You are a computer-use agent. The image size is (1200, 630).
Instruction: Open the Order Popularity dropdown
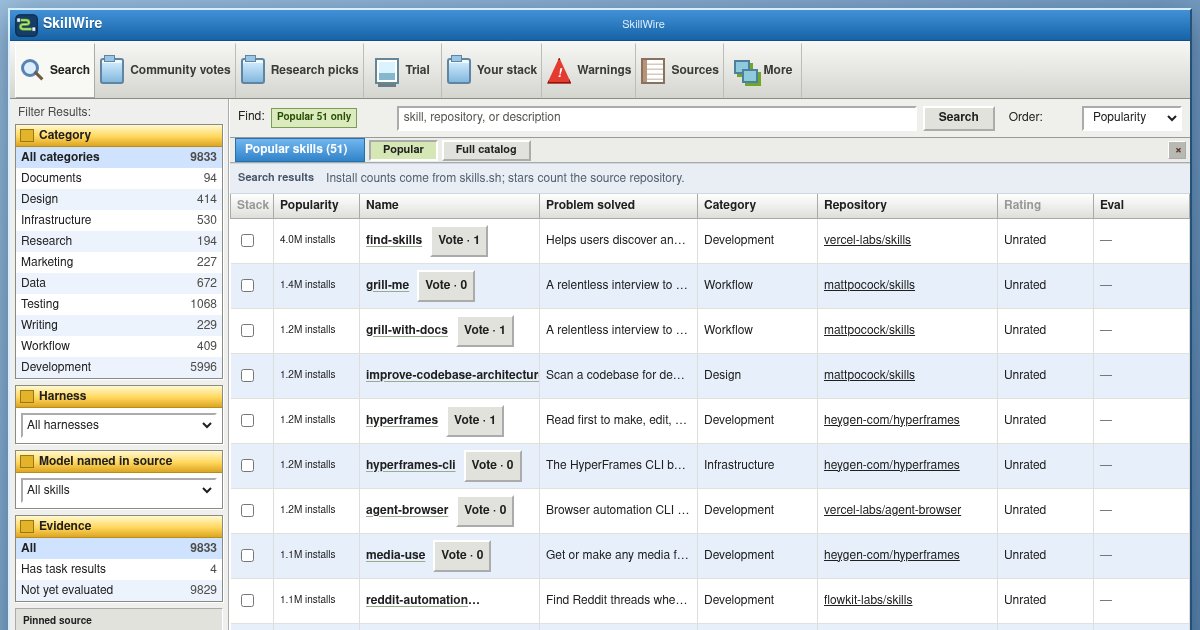(1132, 117)
